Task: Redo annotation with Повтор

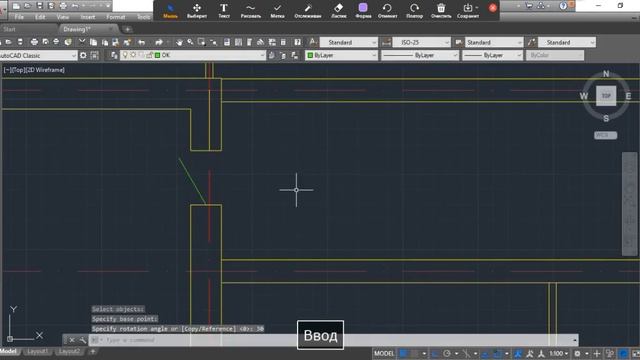Action: pyautogui.click(x=414, y=11)
